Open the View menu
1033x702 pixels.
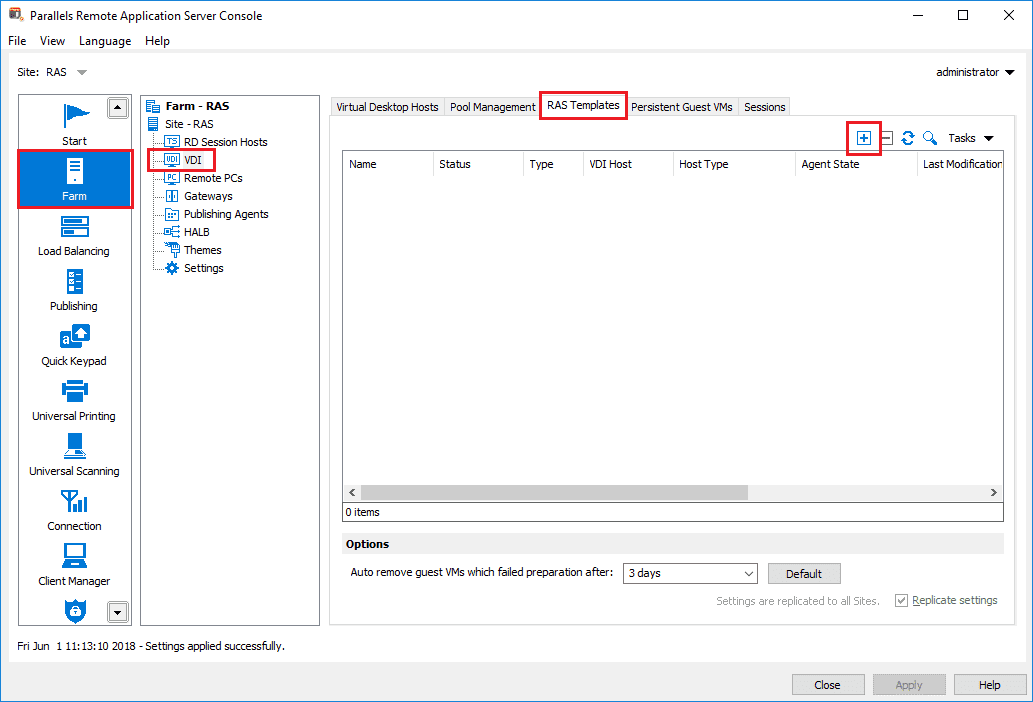[x=52, y=41]
